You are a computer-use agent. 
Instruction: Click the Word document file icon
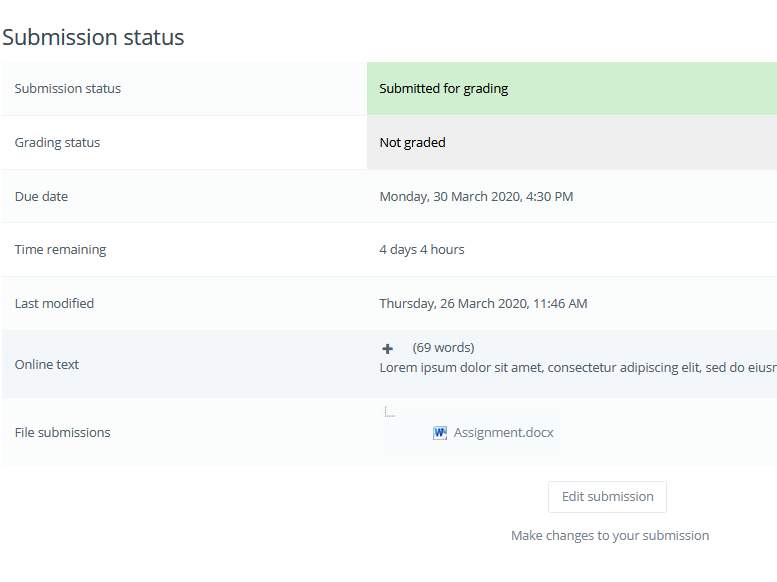[440, 433]
